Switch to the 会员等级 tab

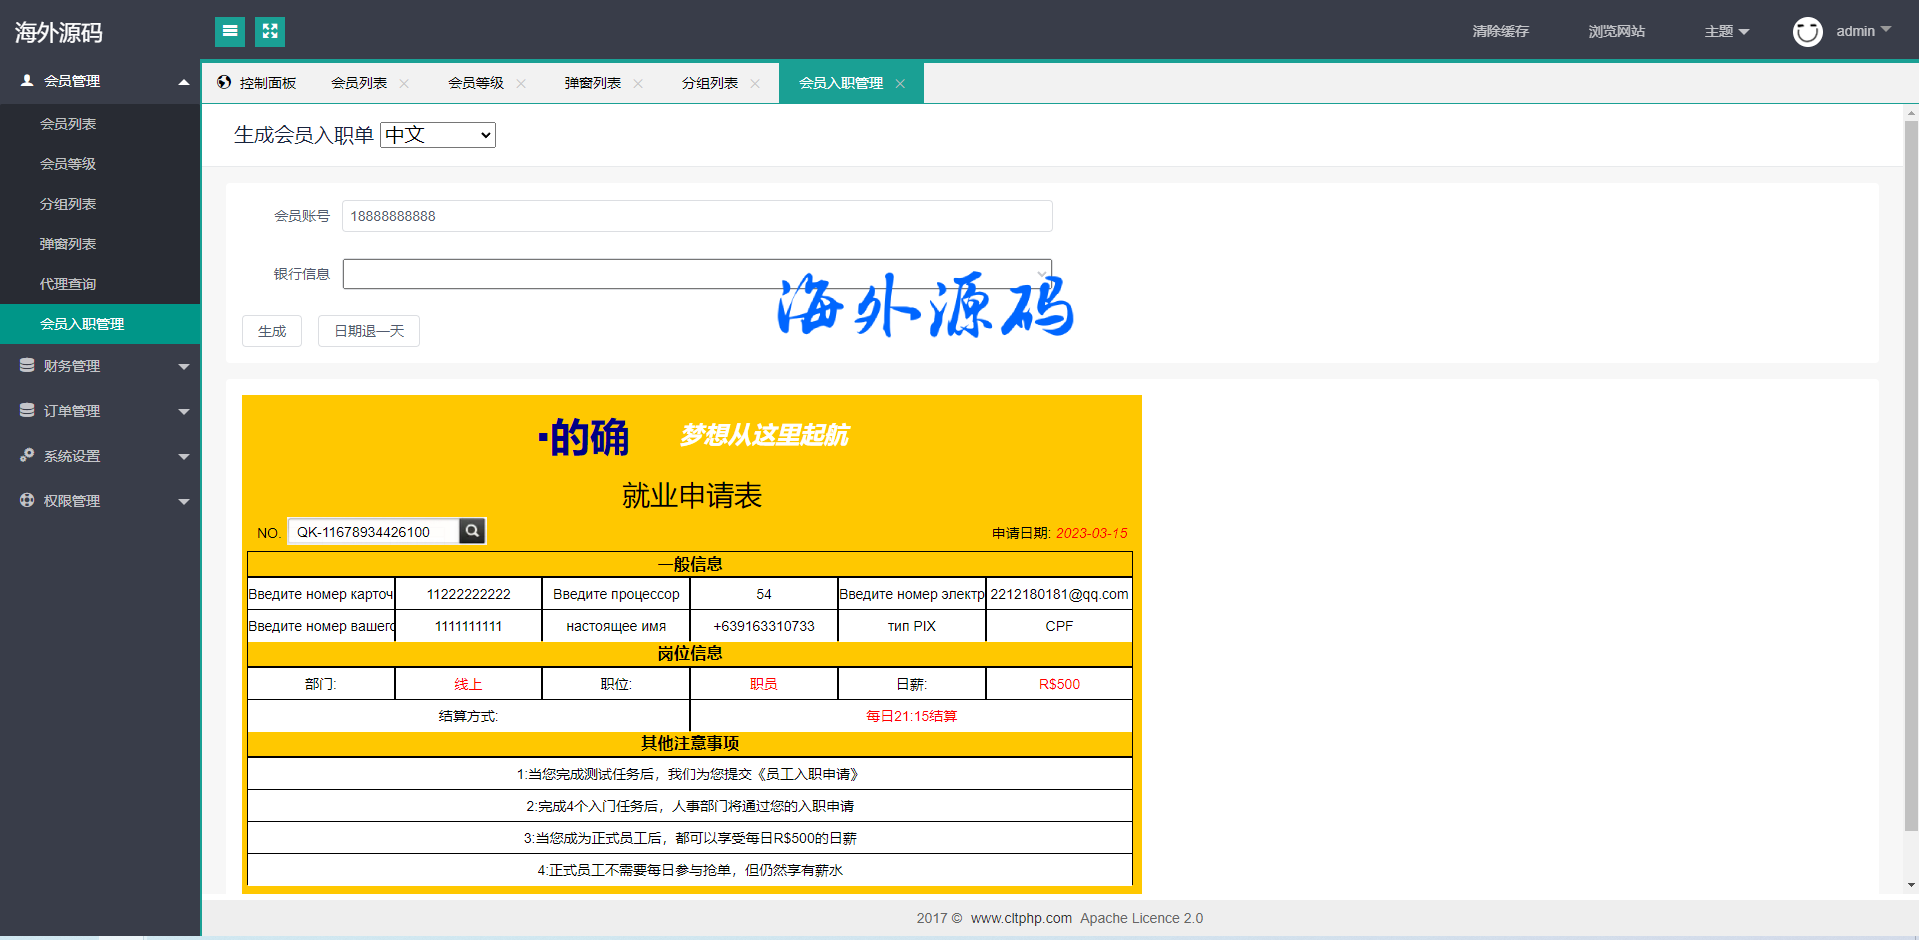tap(475, 84)
